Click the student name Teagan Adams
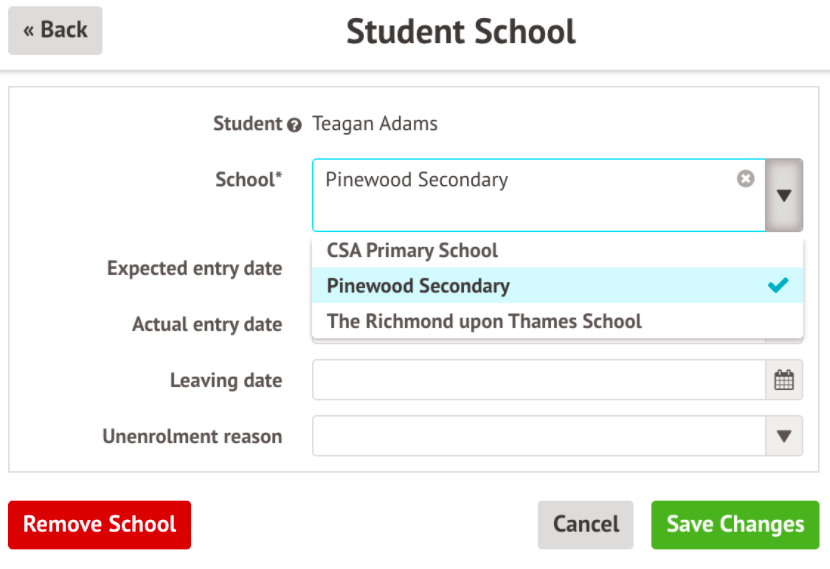830x569 pixels. coord(375,124)
